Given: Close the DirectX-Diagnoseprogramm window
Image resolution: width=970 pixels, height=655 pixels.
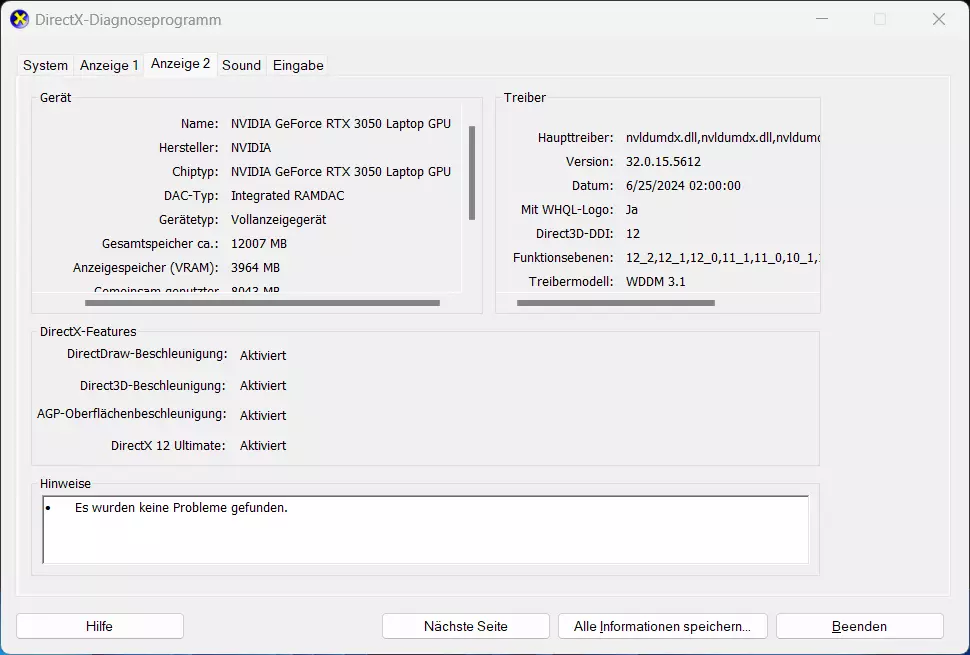Looking at the screenshot, I should point(938,19).
